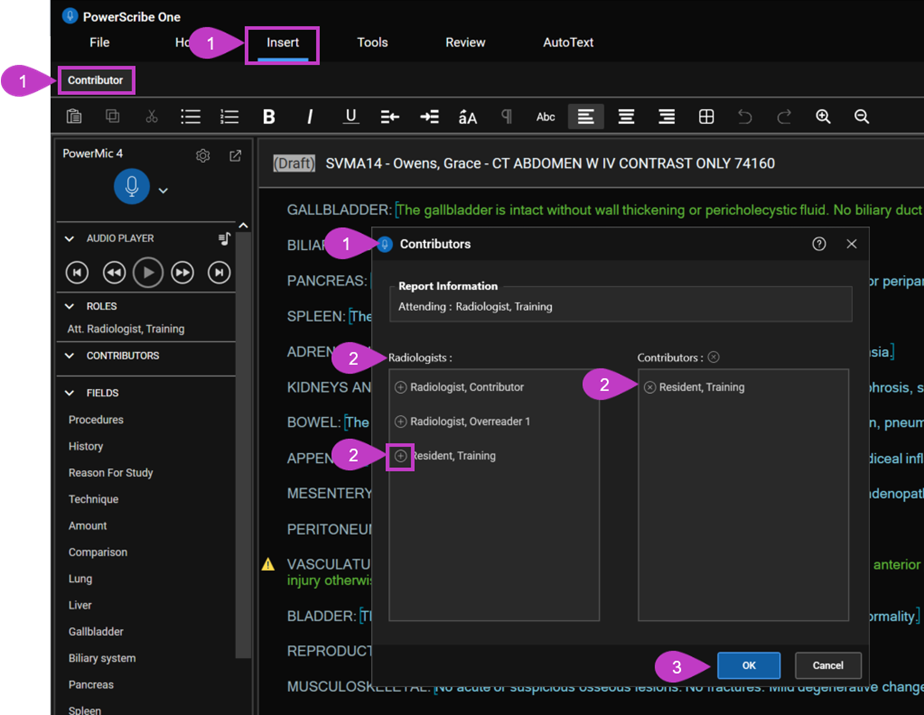The image size is (924, 715).
Task: Align text to the right
Action: click(x=666, y=117)
